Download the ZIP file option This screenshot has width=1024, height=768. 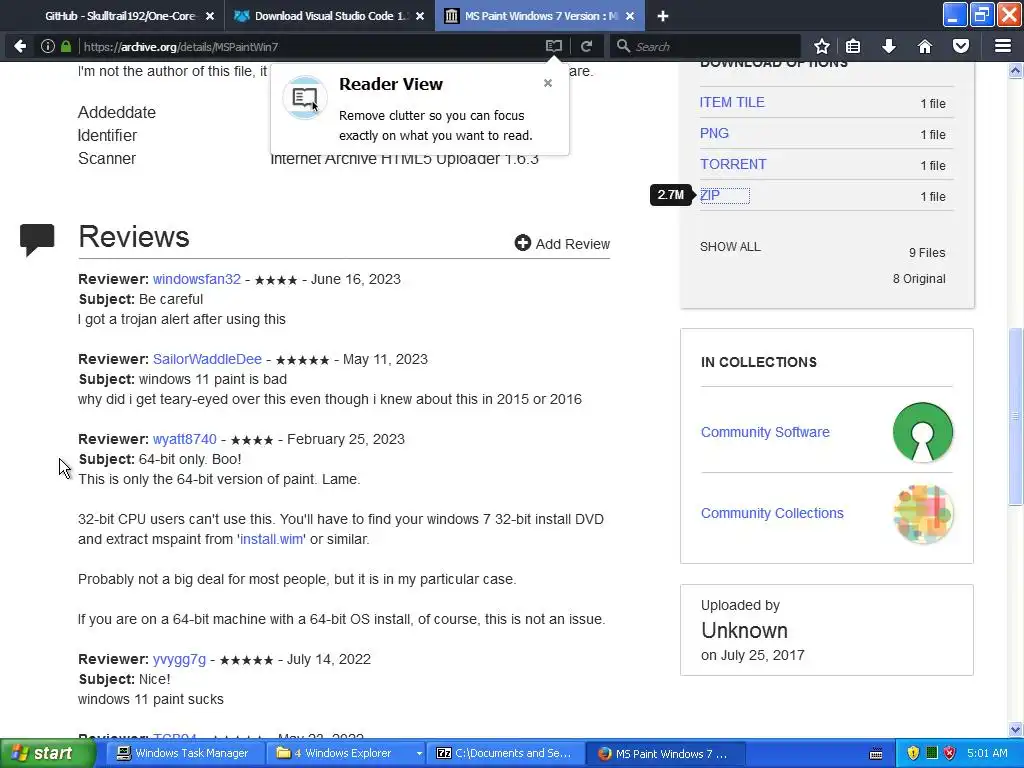tap(710, 195)
